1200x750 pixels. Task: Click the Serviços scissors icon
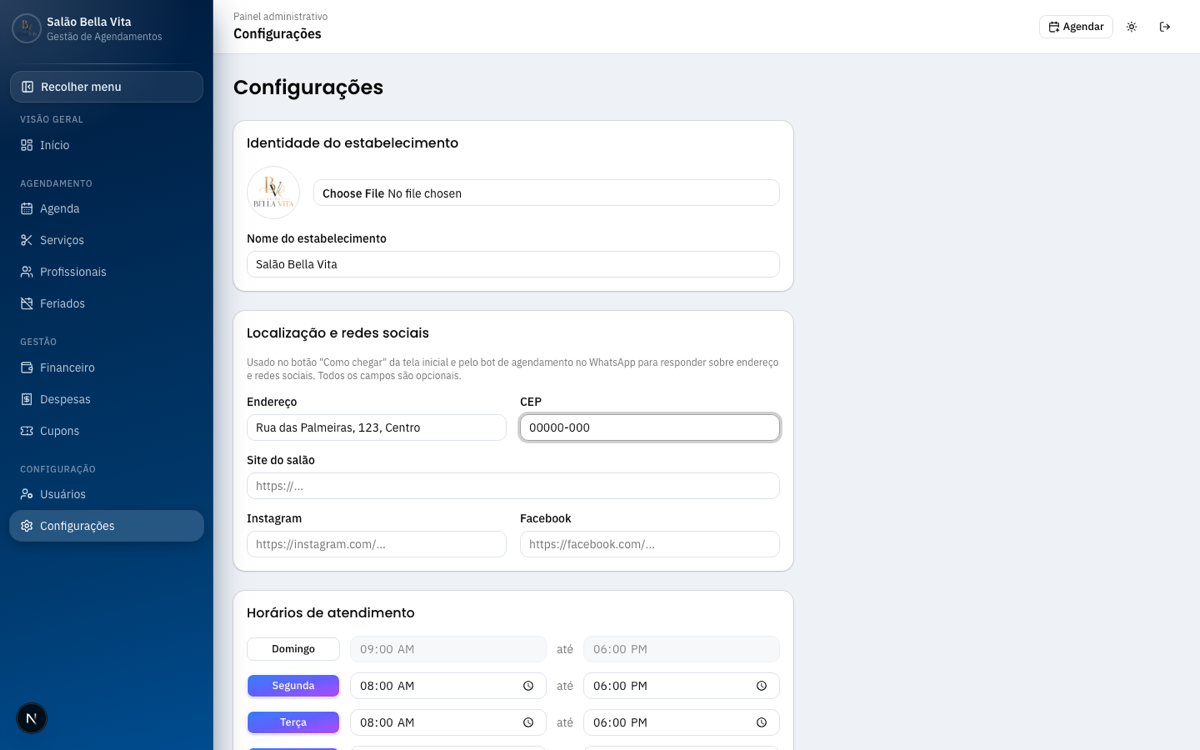(x=27, y=240)
